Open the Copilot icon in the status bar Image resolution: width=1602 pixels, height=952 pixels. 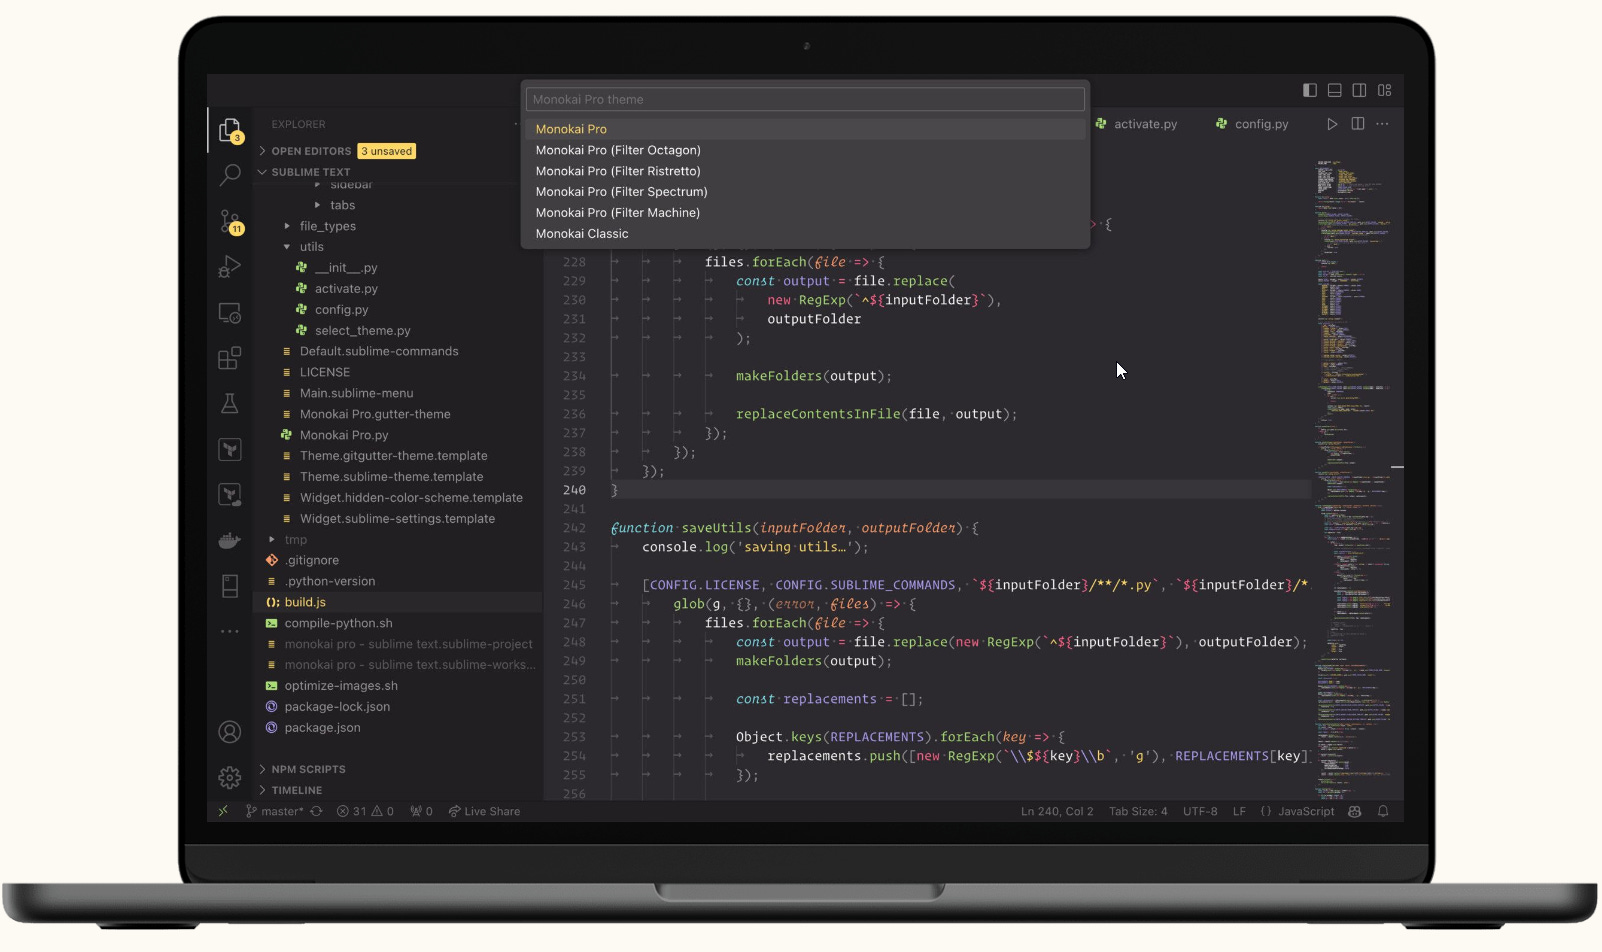tap(1354, 811)
